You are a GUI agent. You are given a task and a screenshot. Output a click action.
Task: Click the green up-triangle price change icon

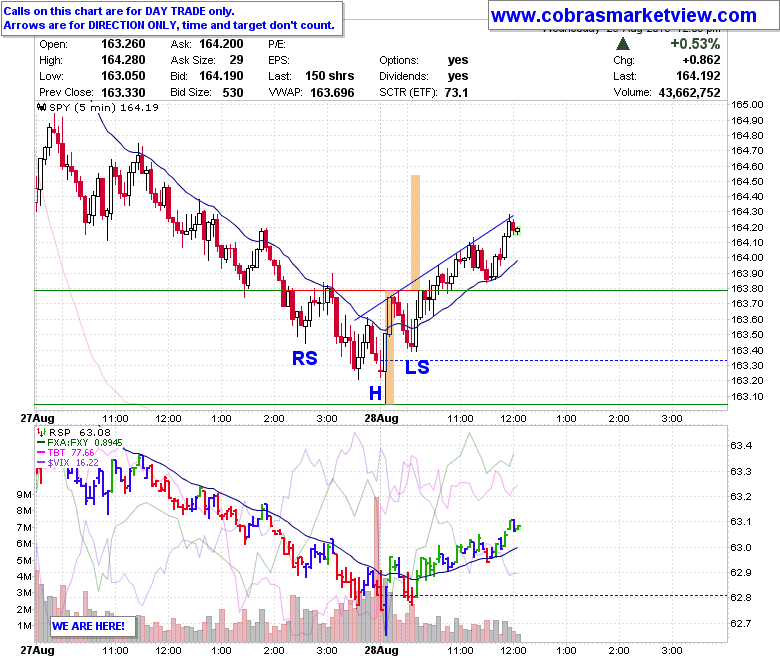click(x=622, y=44)
